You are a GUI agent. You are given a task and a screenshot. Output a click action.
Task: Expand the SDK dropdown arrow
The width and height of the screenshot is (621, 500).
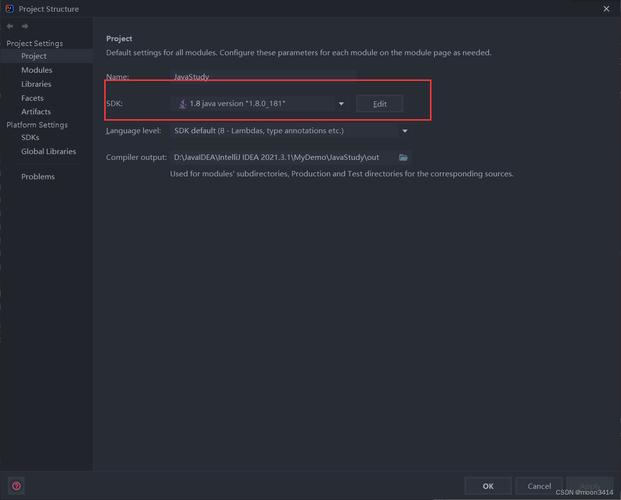coord(341,104)
